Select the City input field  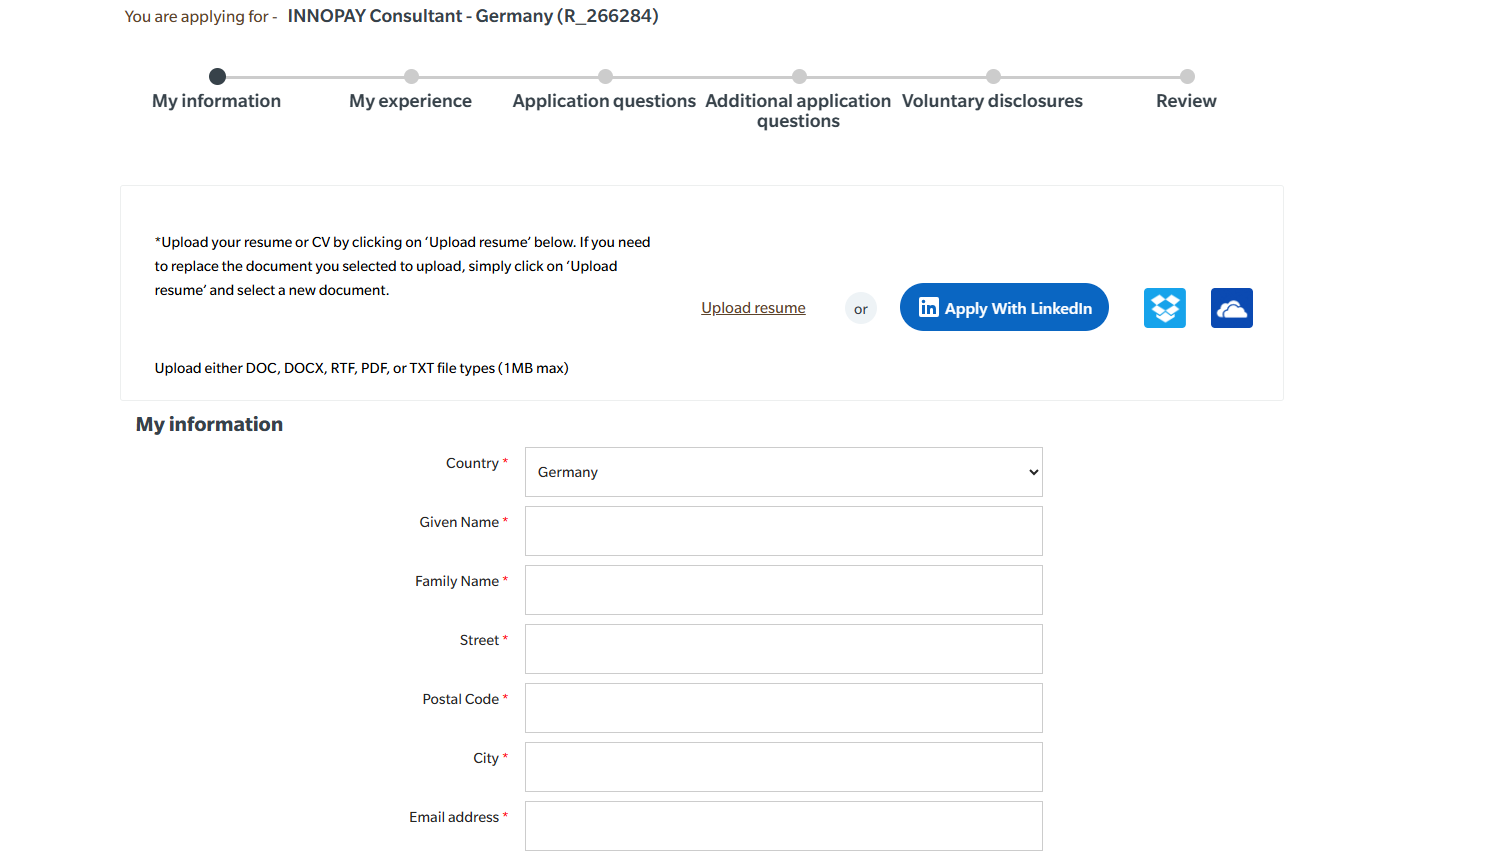(x=783, y=767)
